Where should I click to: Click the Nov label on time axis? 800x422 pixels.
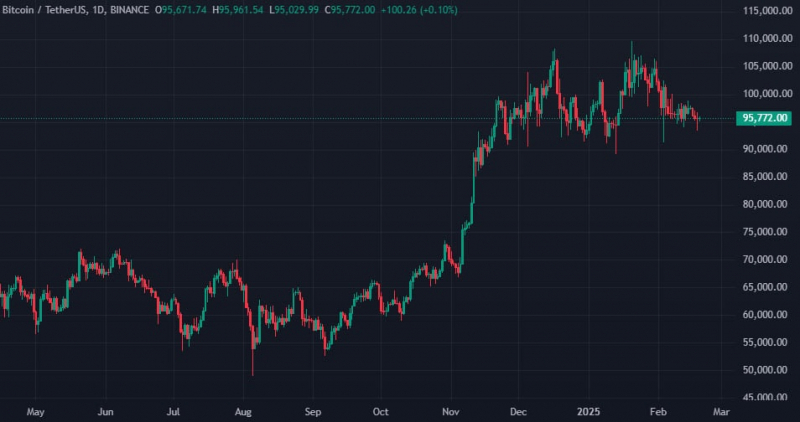click(451, 412)
